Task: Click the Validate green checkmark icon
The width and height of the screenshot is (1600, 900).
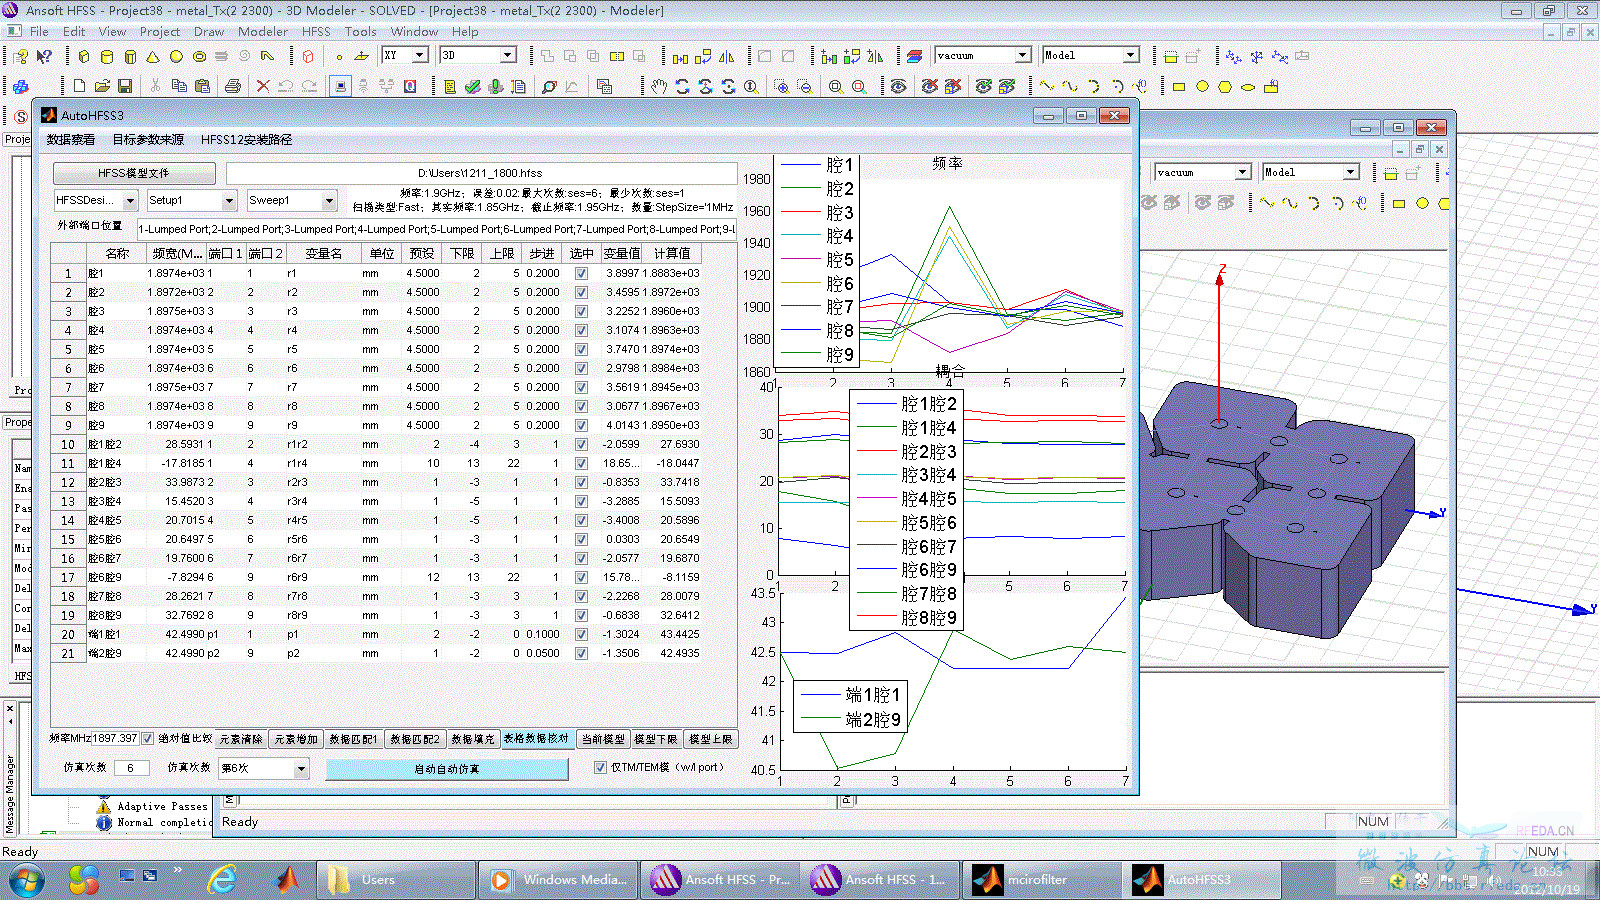Action: coord(472,87)
